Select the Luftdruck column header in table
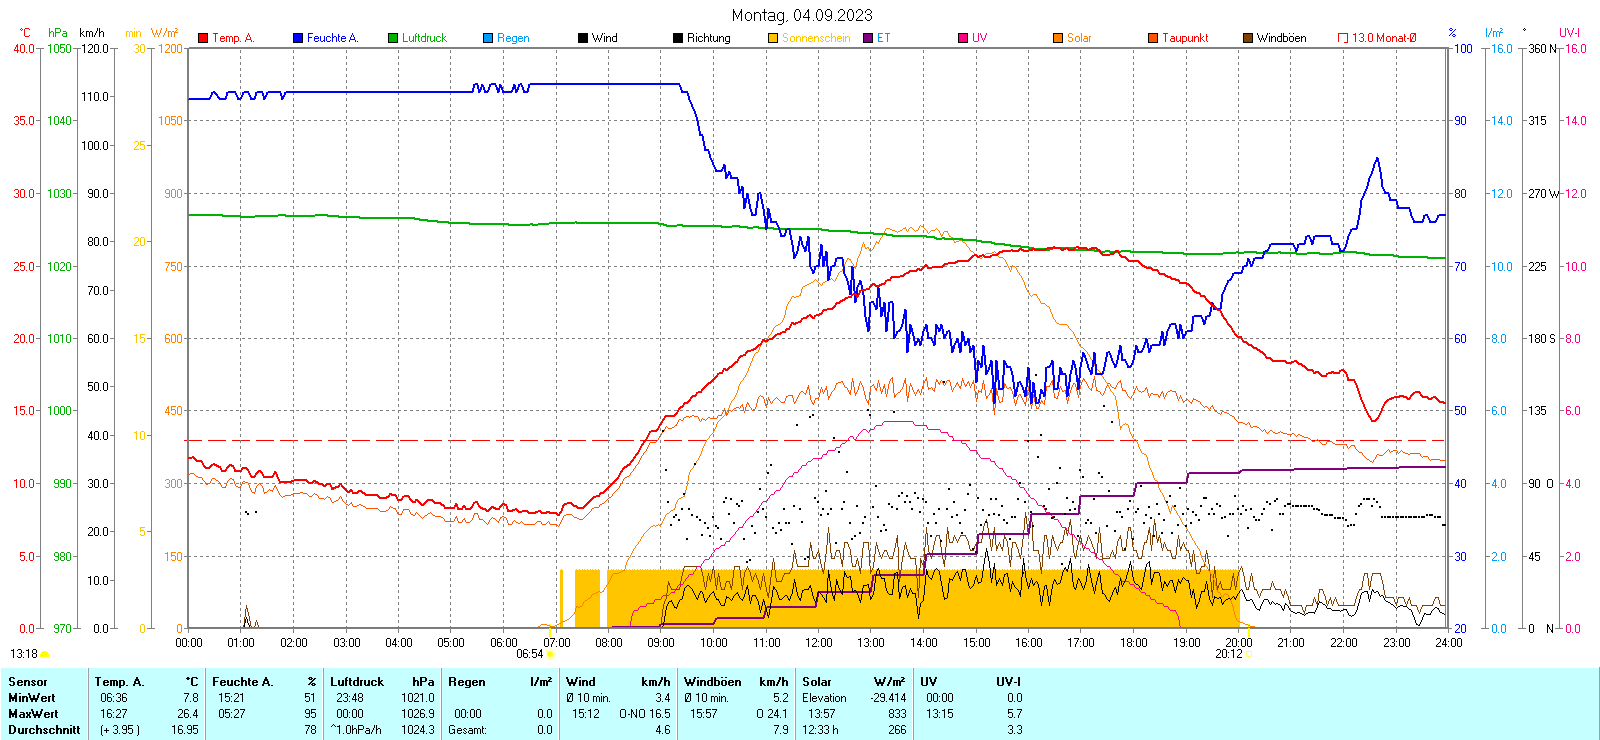The height and width of the screenshot is (740, 1600). [357, 682]
